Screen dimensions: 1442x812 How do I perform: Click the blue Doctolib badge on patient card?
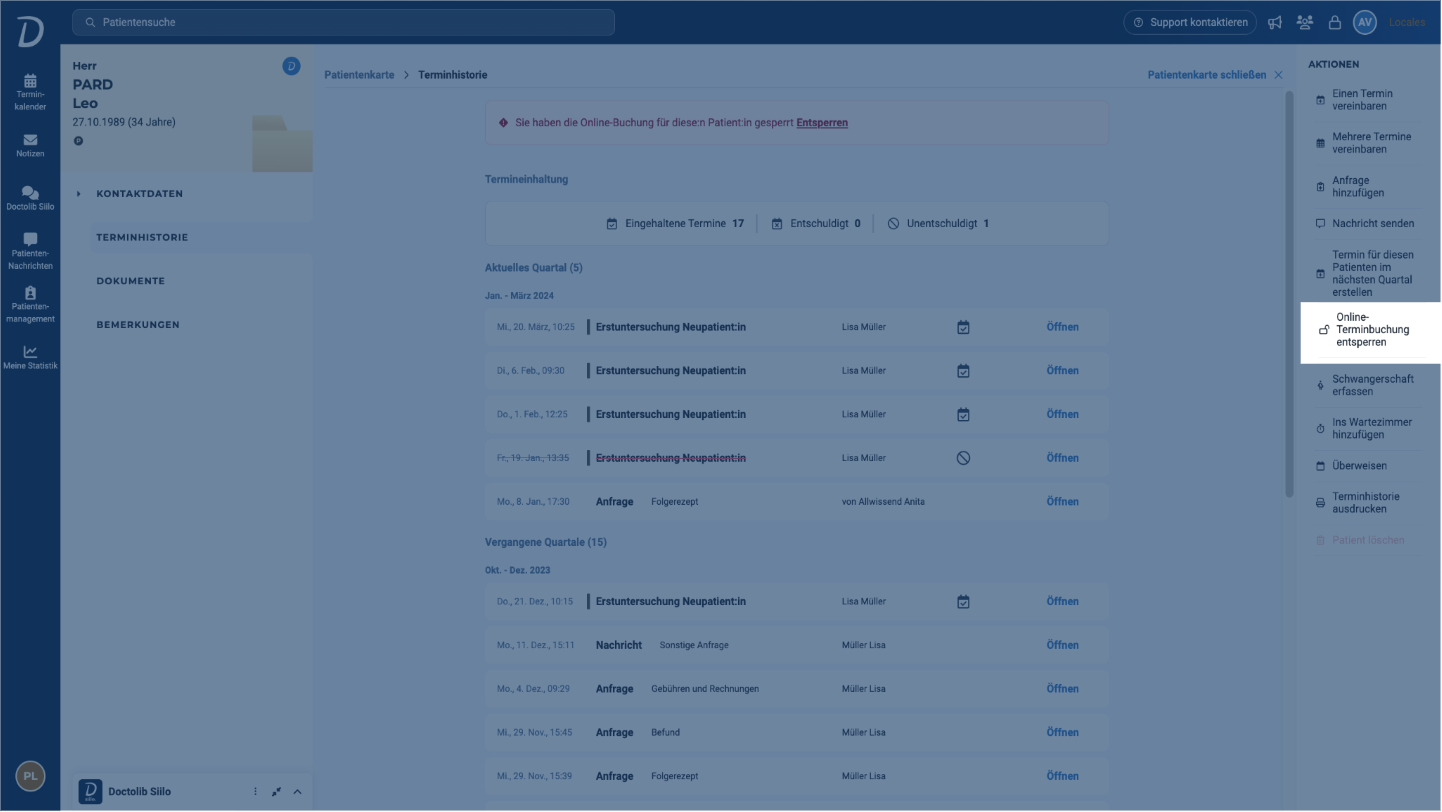291,66
